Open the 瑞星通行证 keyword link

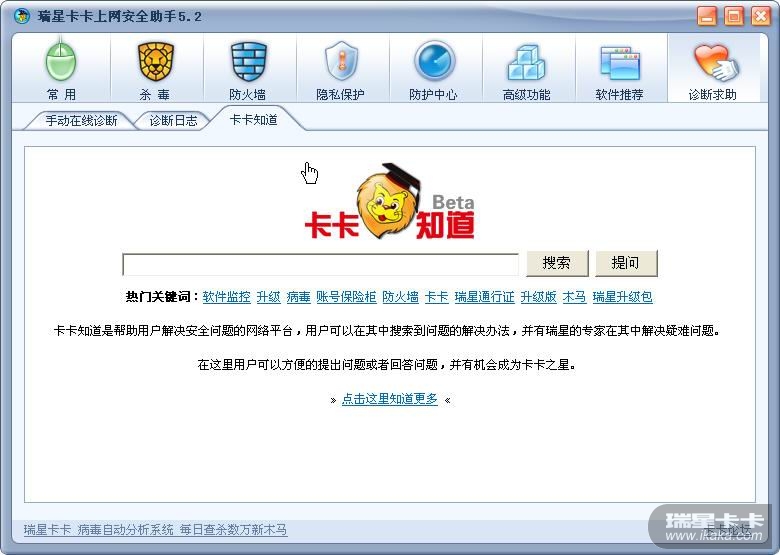485,297
